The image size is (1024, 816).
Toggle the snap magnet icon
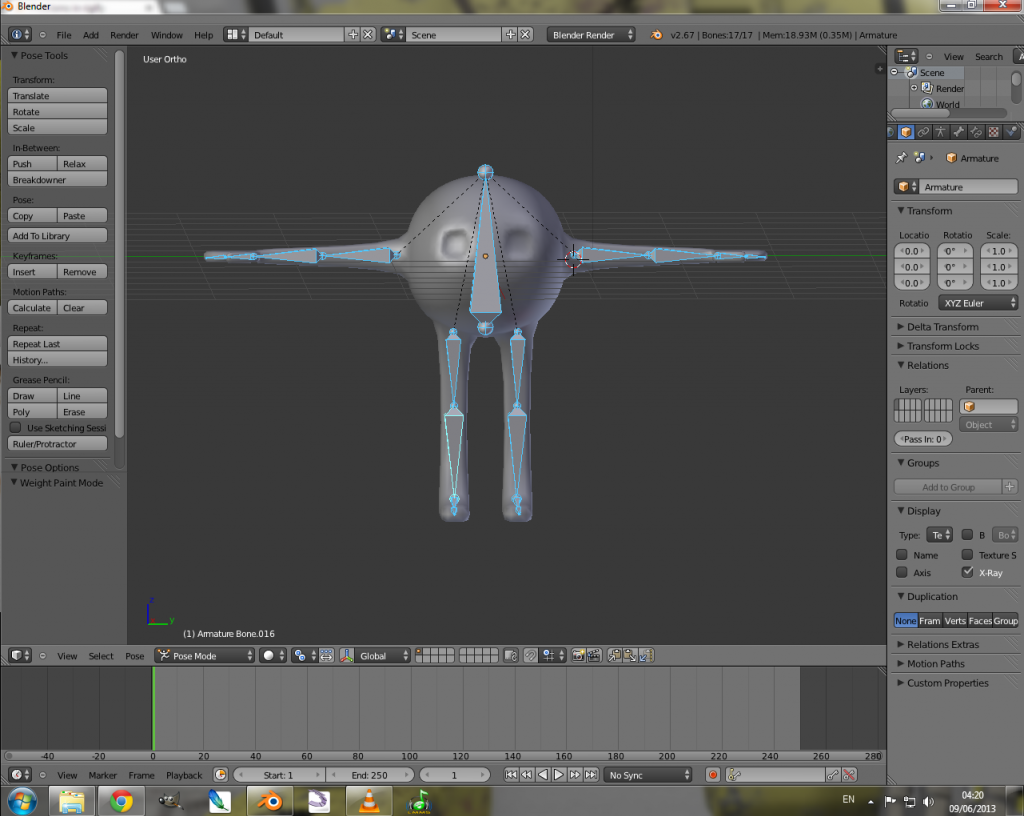pyautogui.click(x=531, y=655)
